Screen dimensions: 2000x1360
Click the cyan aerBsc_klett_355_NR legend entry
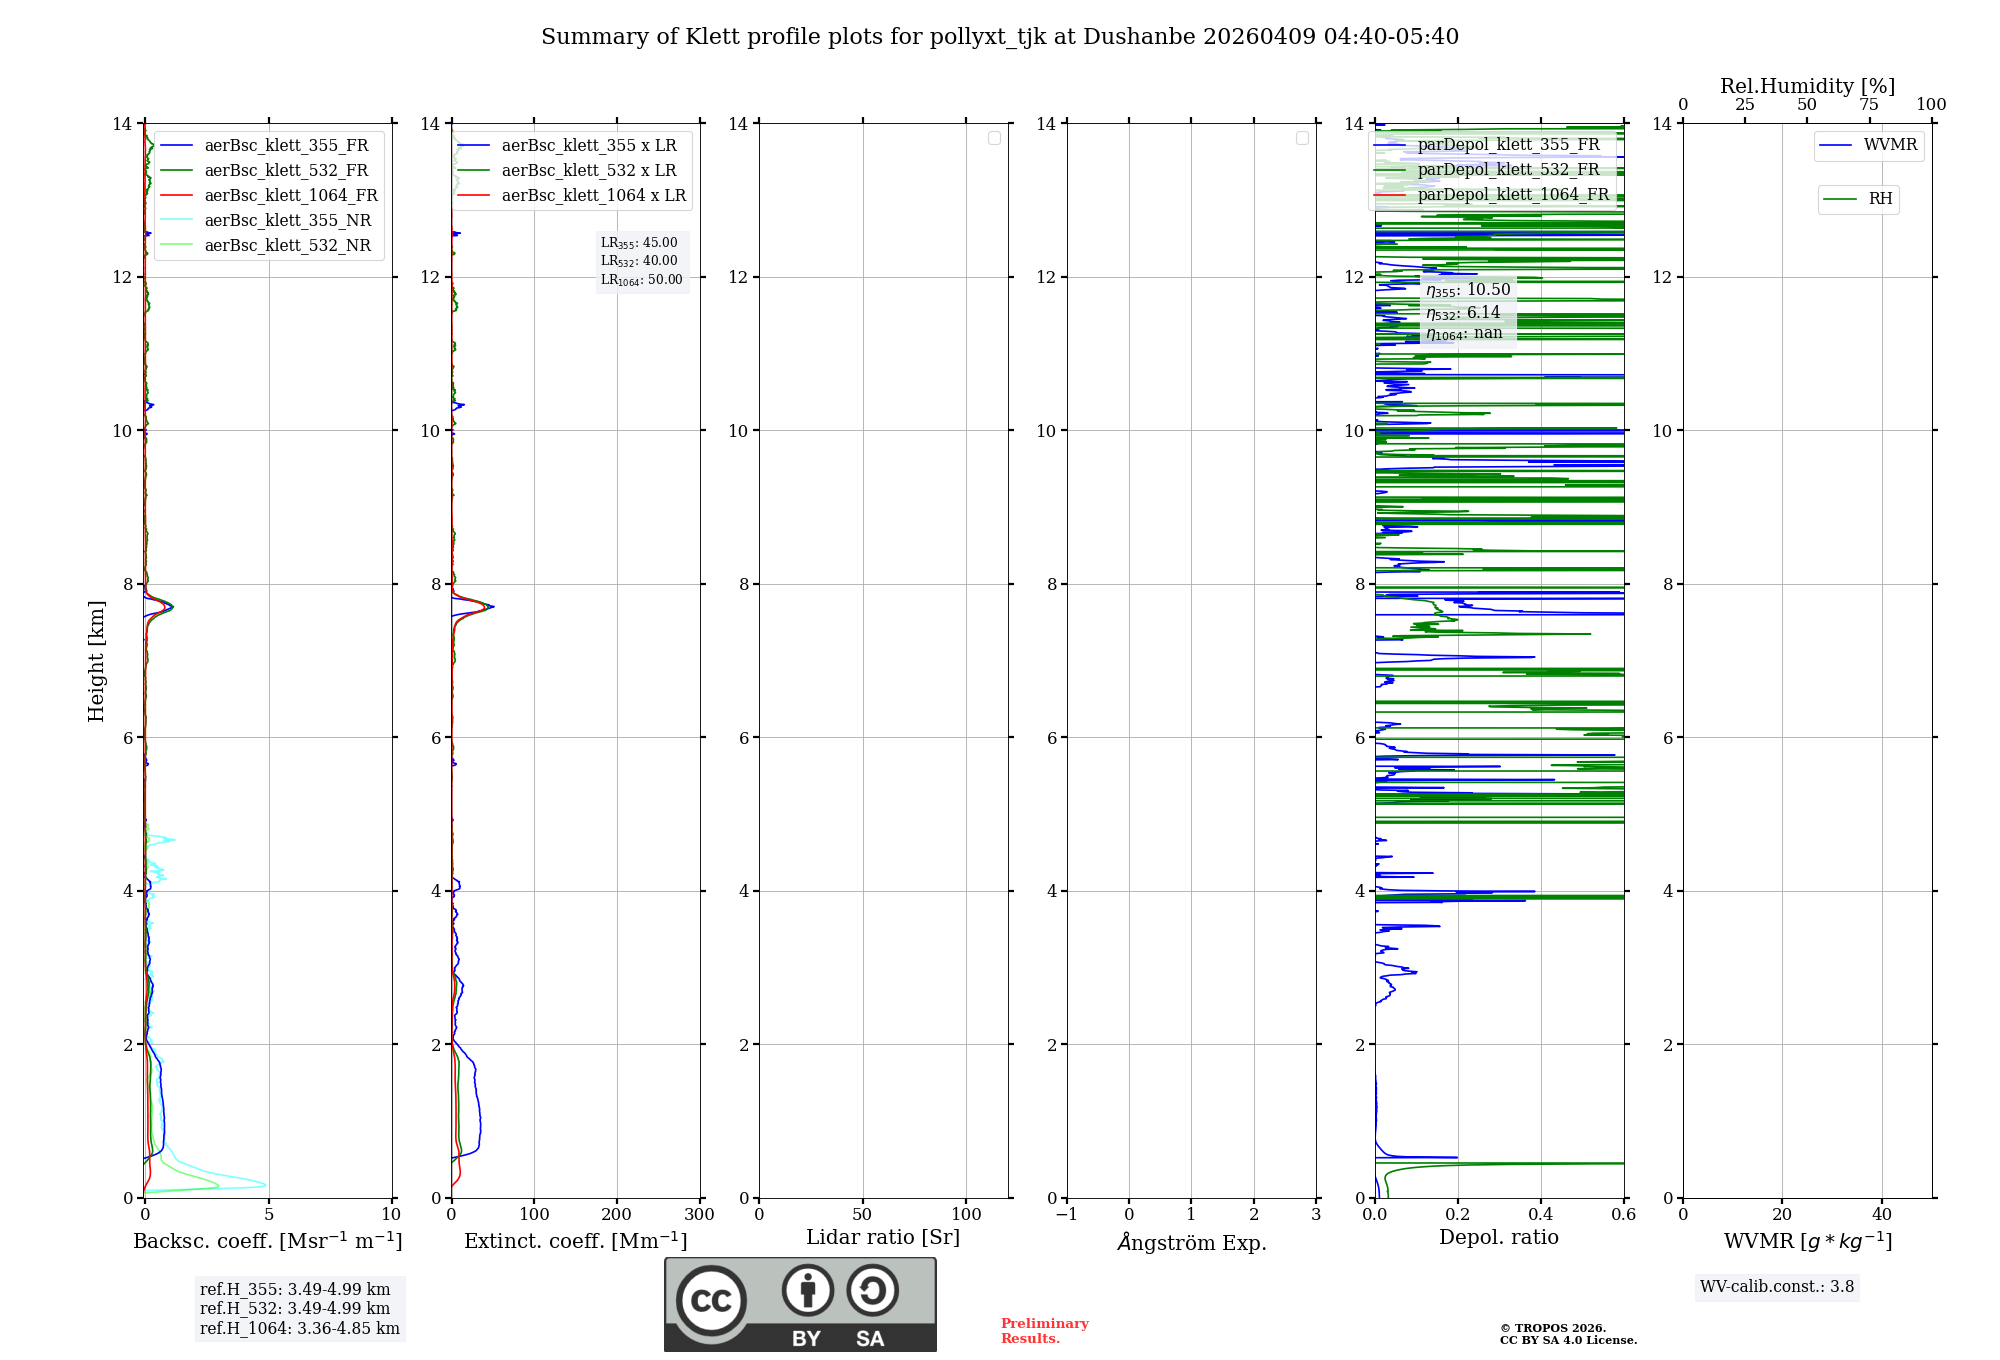pyautogui.click(x=287, y=221)
